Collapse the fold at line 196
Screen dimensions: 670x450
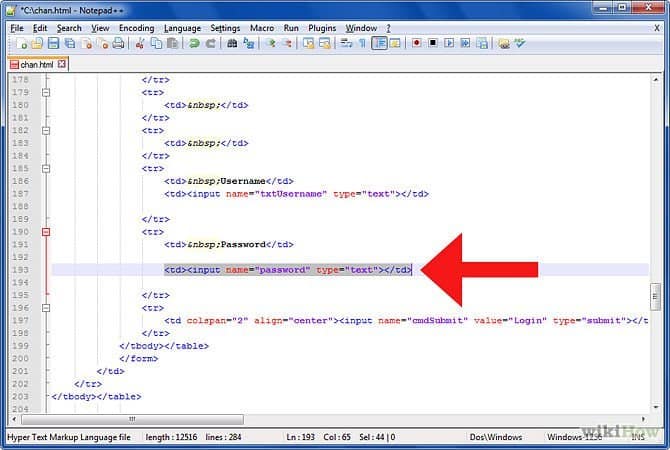(46, 308)
